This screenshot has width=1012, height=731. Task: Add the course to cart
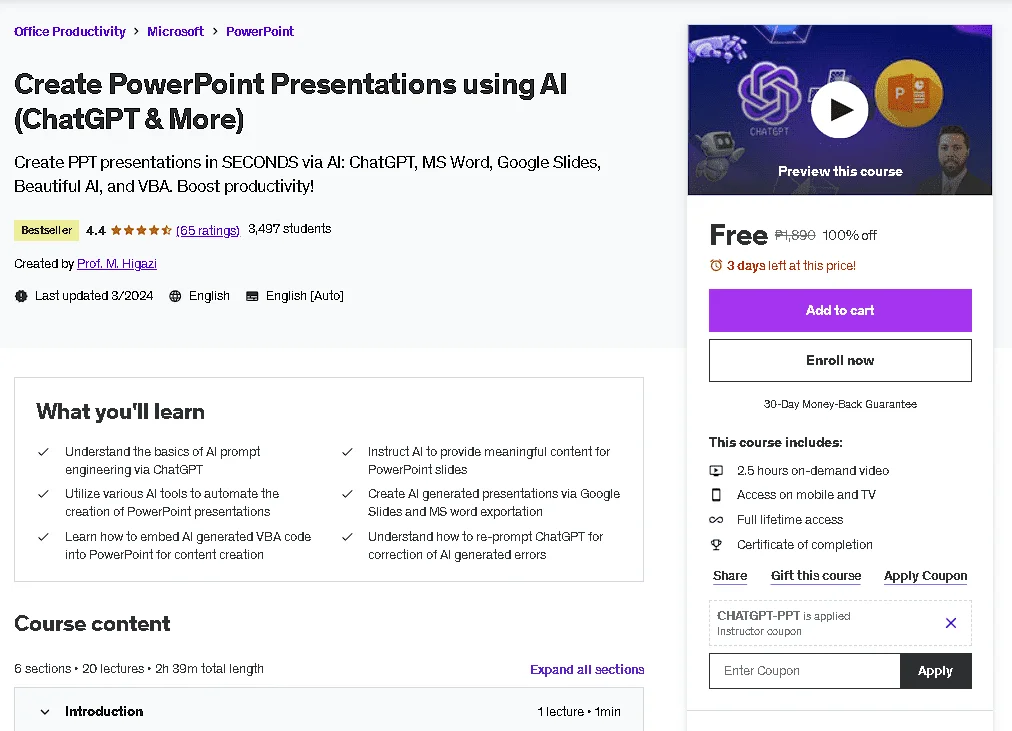click(x=840, y=310)
